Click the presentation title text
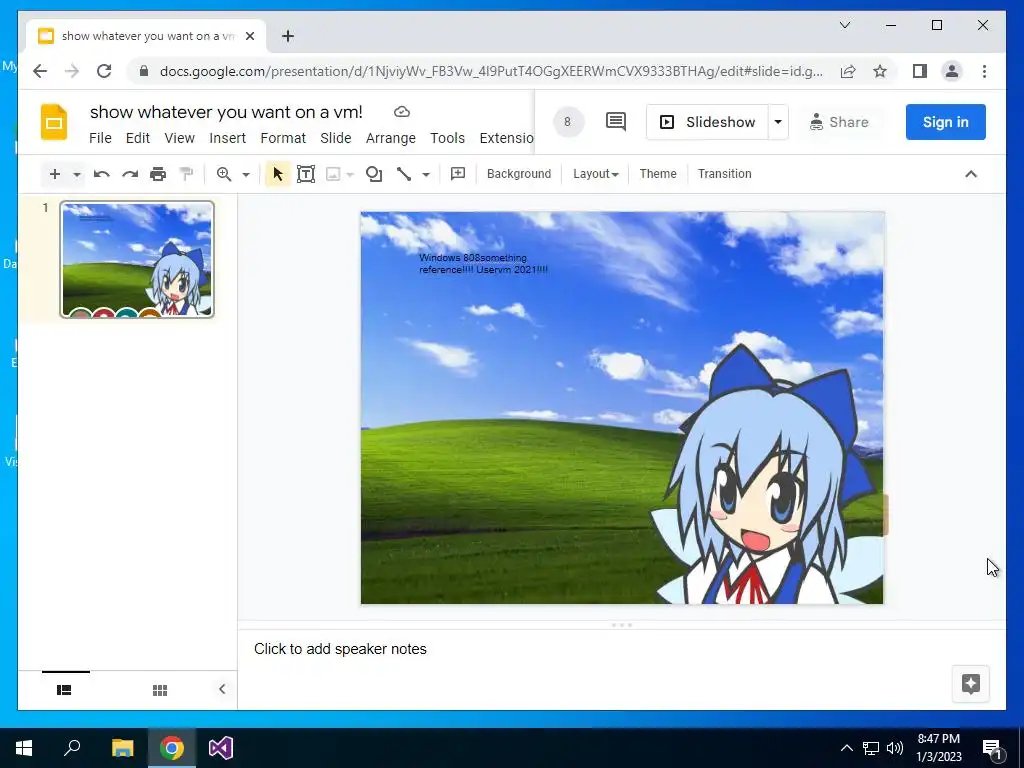The image size is (1024, 768). tap(226, 112)
